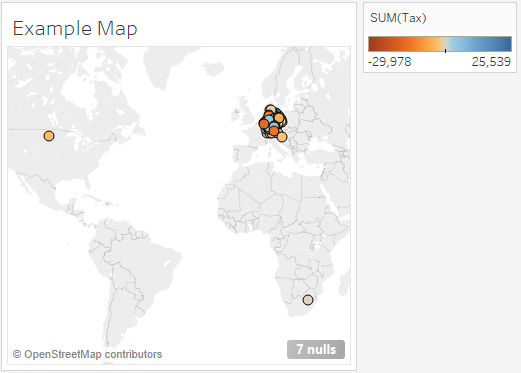Click the zero tick on color legend

pyautogui.click(x=445, y=51)
